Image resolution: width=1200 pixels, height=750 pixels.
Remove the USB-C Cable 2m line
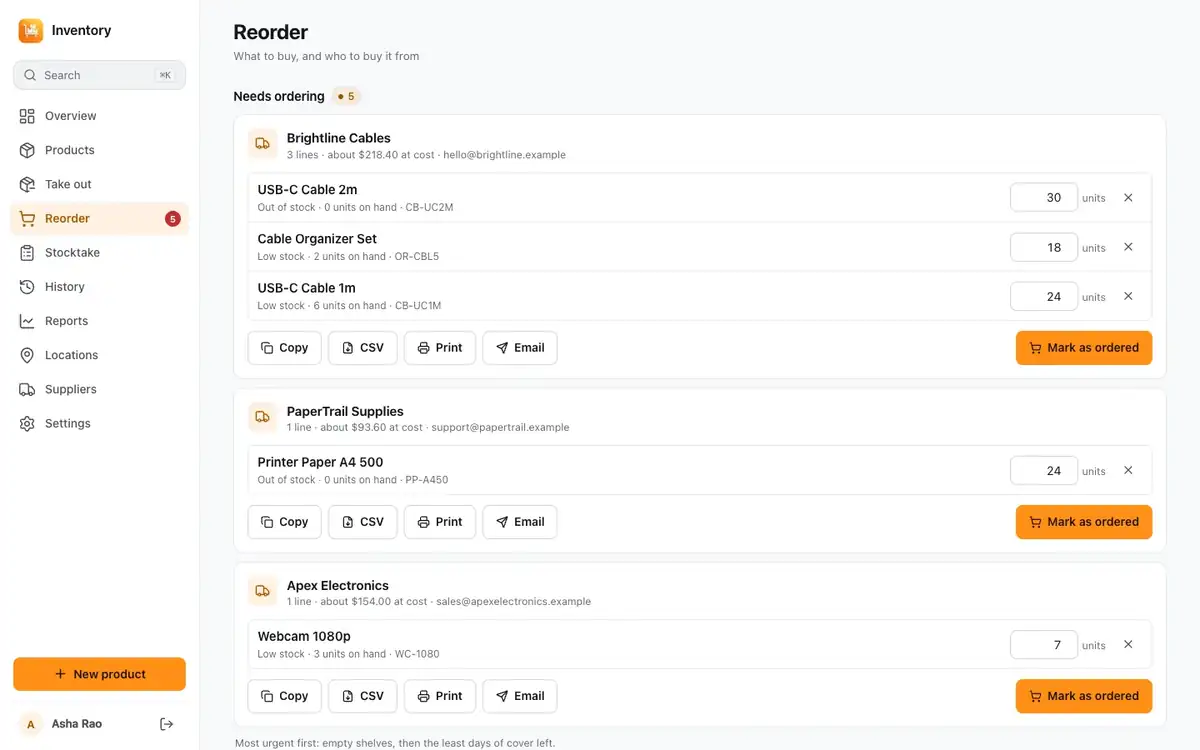point(1128,198)
